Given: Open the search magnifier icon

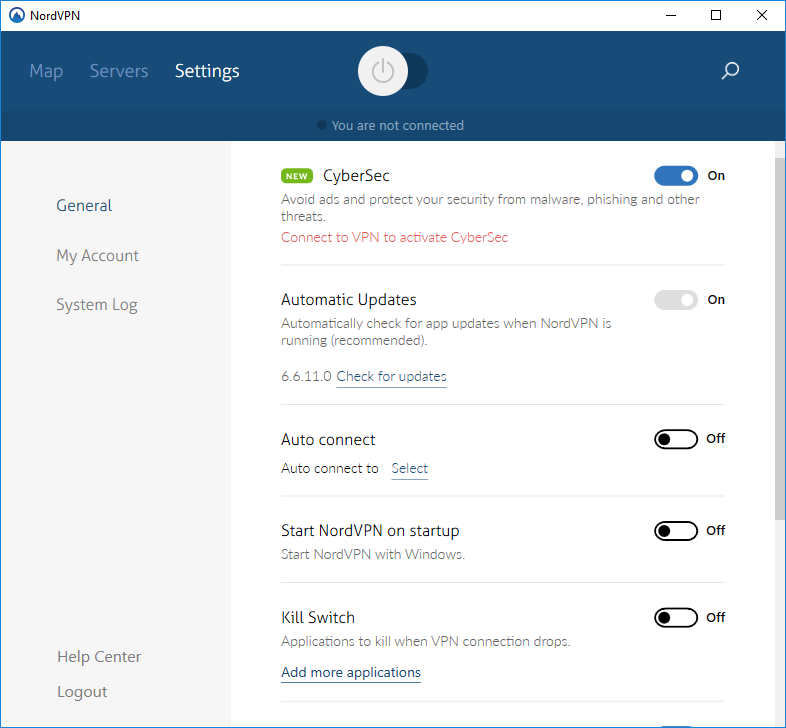Looking at the screenshot, I should (730, 71).
